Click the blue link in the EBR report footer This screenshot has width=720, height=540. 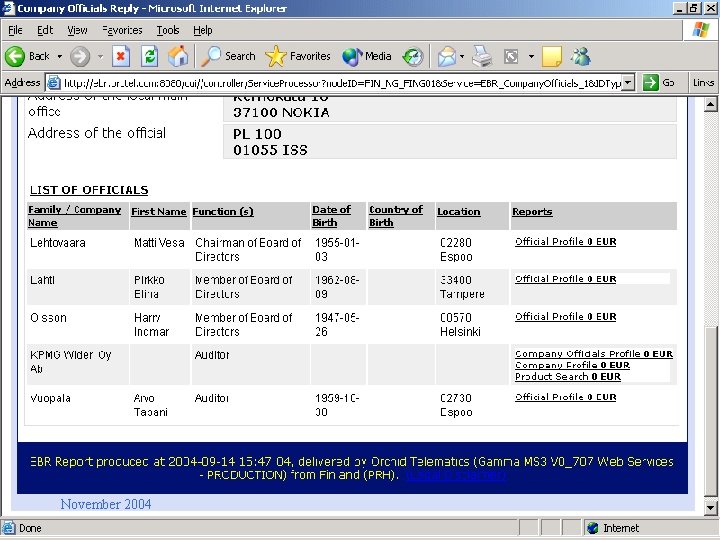click(456, 475)
